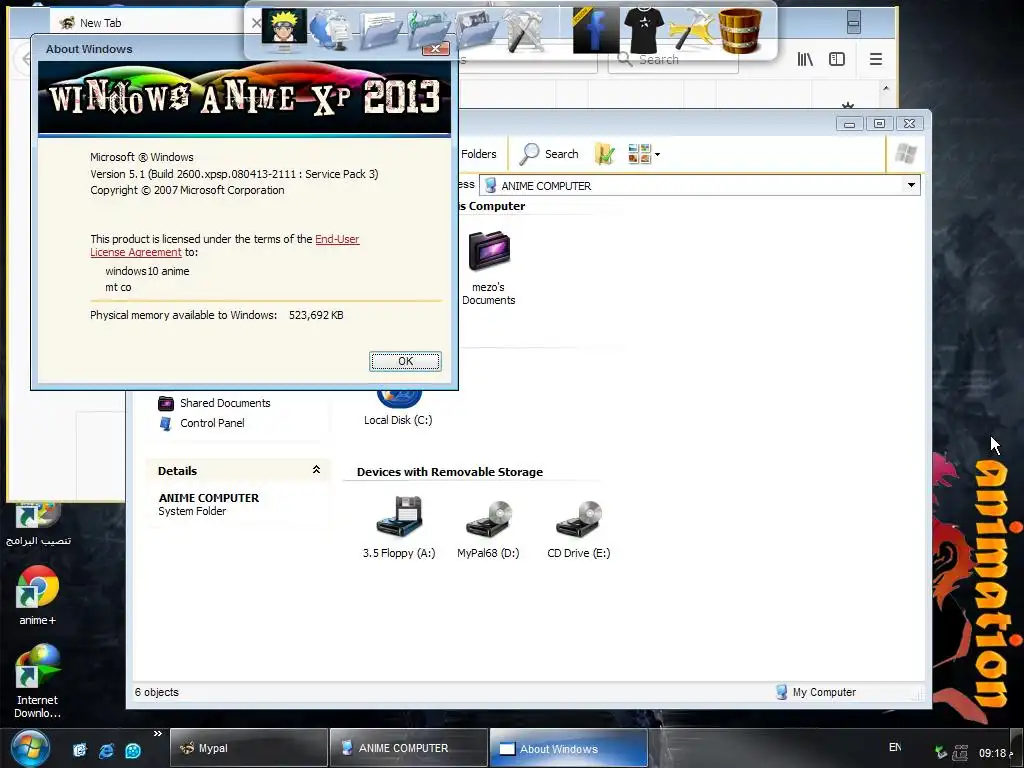Open the Naruto computer dock icon
Screen dimensions: 1024x768
(x=284, y=30)
